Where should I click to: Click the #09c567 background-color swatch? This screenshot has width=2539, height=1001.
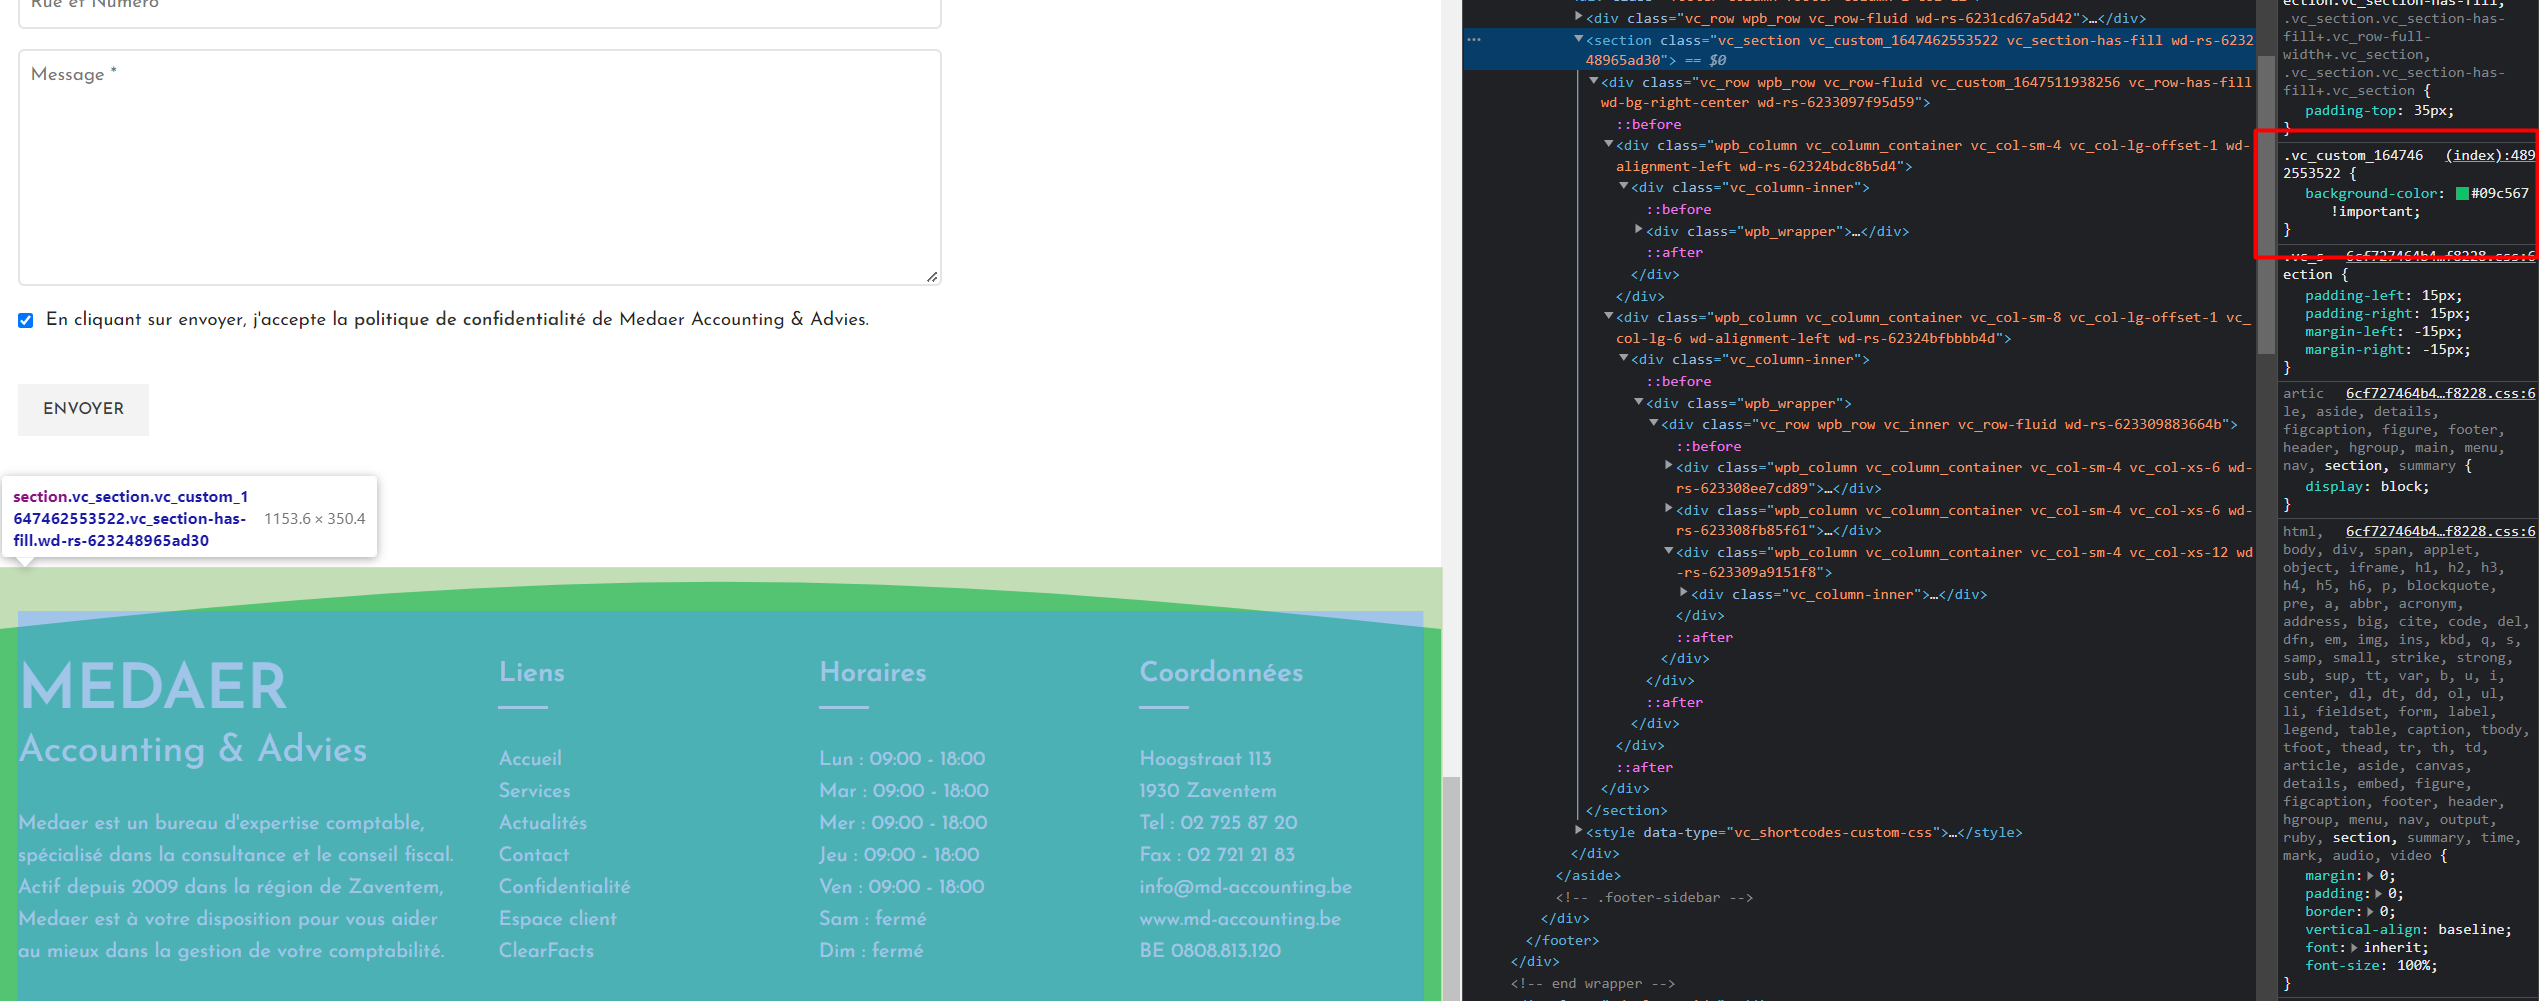tap(2462, 194)
